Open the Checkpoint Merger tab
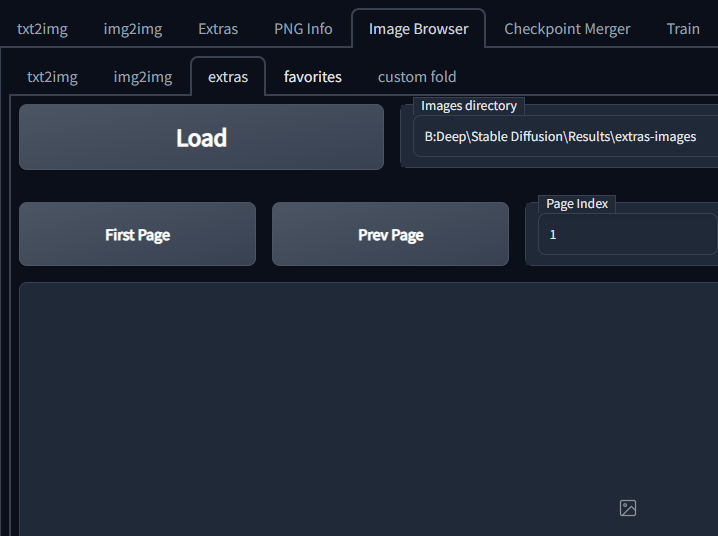The width and height of the screenshot is (718, 536). [567, 29]
